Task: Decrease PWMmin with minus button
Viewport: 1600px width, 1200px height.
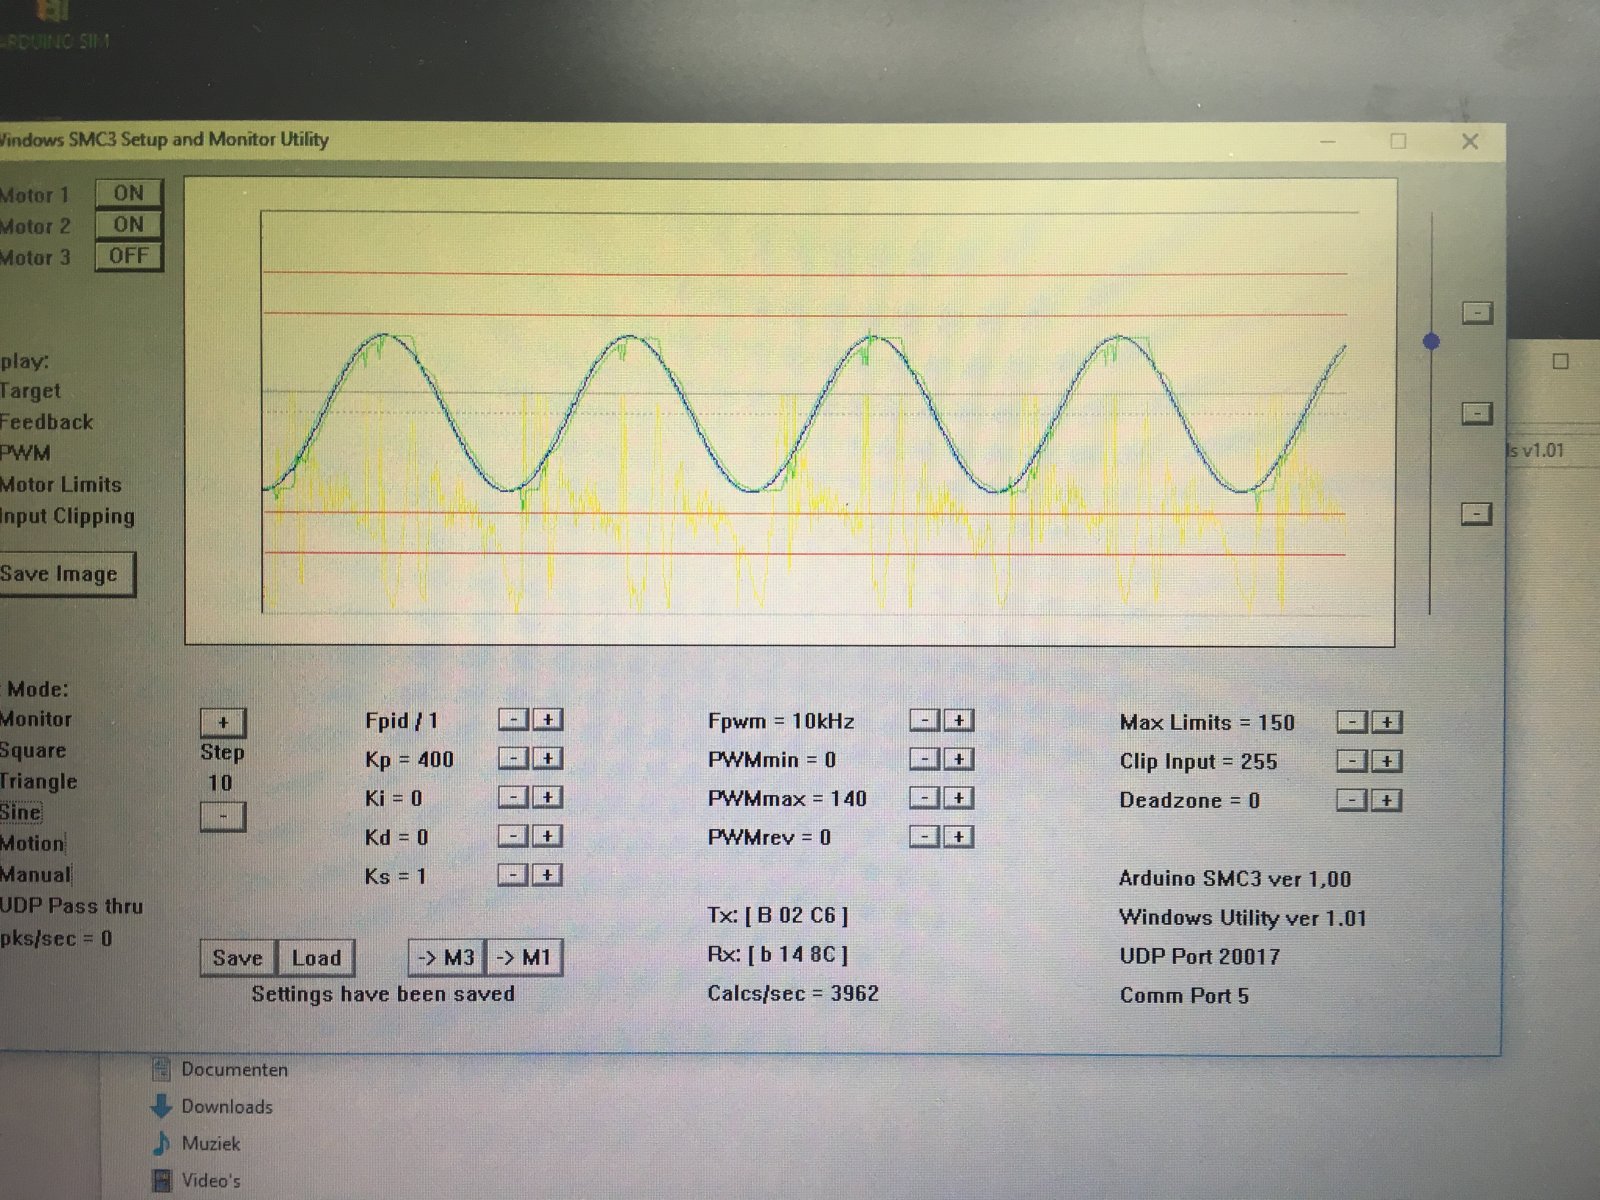Action: tap(925, 759)
